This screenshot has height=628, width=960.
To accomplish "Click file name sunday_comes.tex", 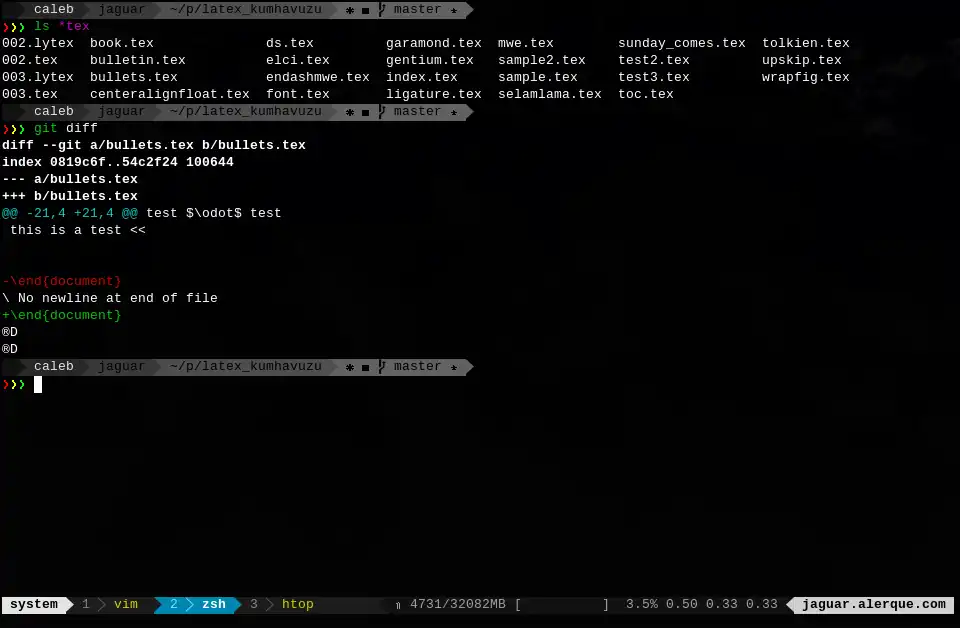I will point(681,43).
